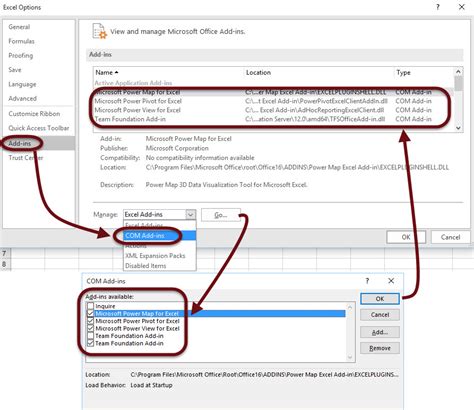
Task: Select Microsoft Power View for Excel list row
Action: (x=273, y=110)
